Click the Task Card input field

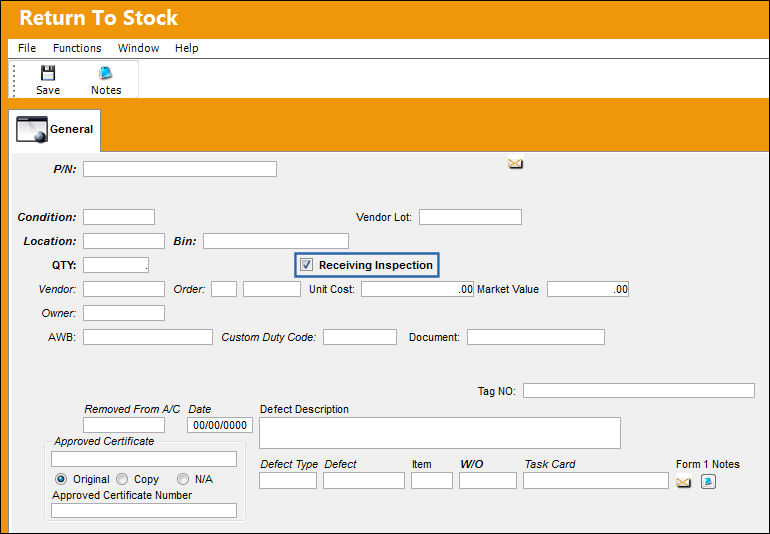coord(596,480)
